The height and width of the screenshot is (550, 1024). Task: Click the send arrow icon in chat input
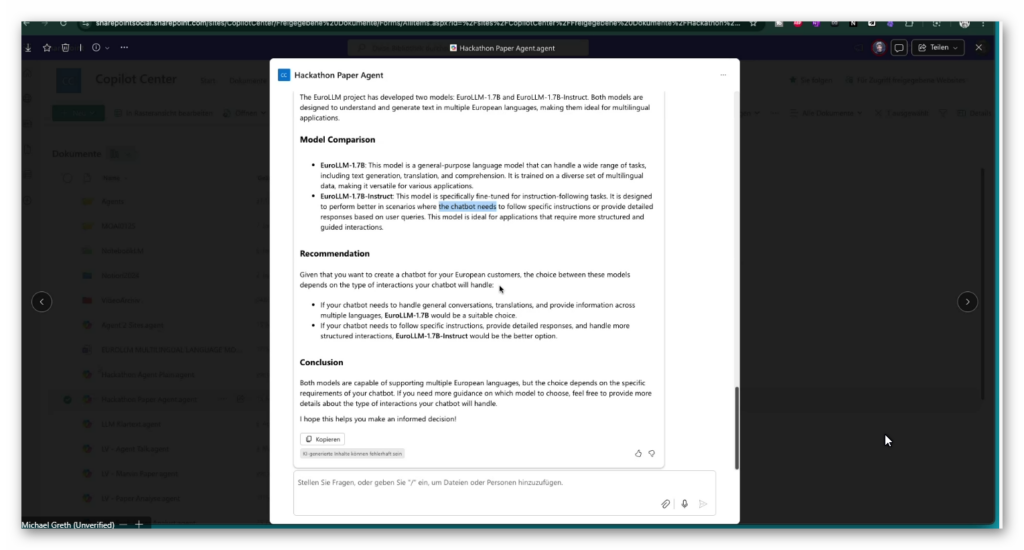pyautogui.click(x=703, y=504)
